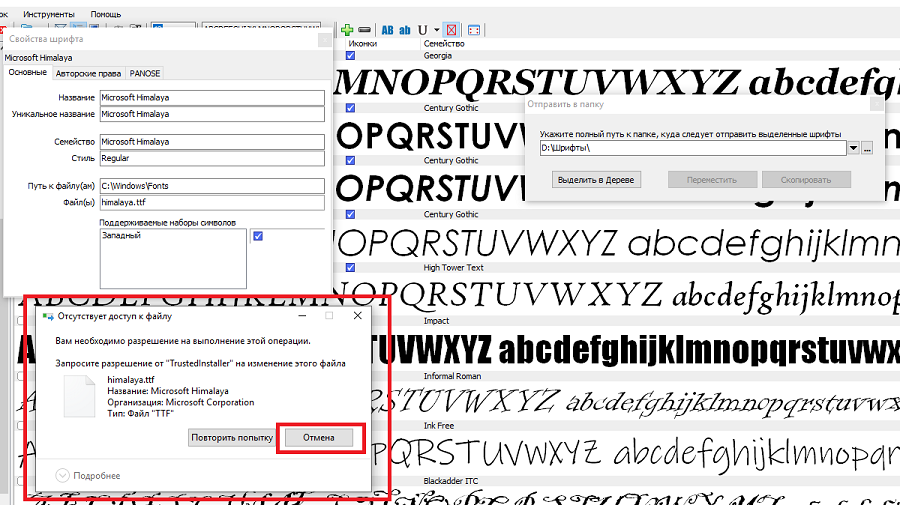Select the lowercase ab preview icon
The image size is (900, 505).
(x=405, y=30)
